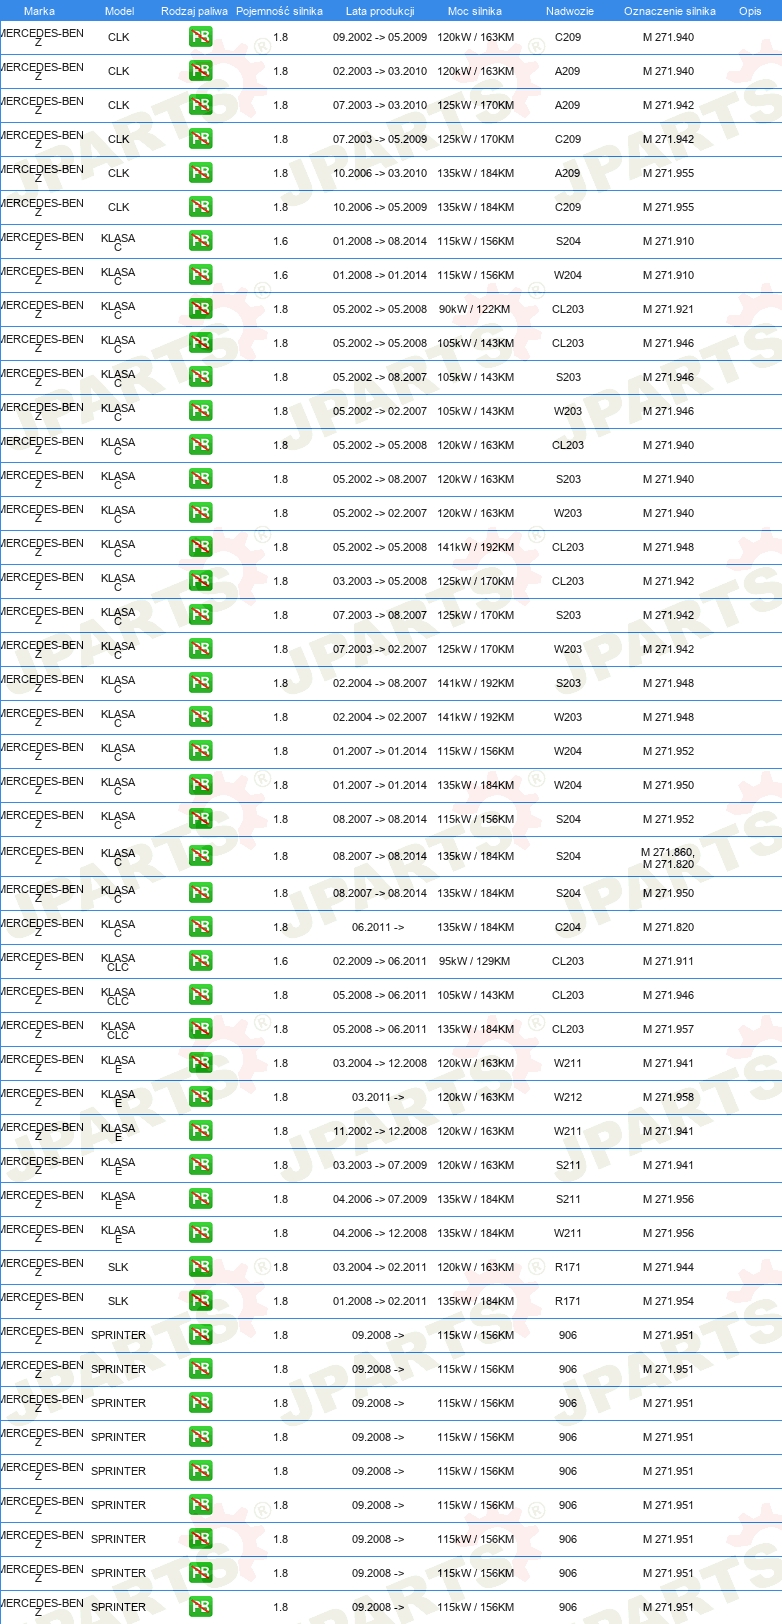
Task: Click the Oznaczenie silnika column header
Action: coord(670,11)
